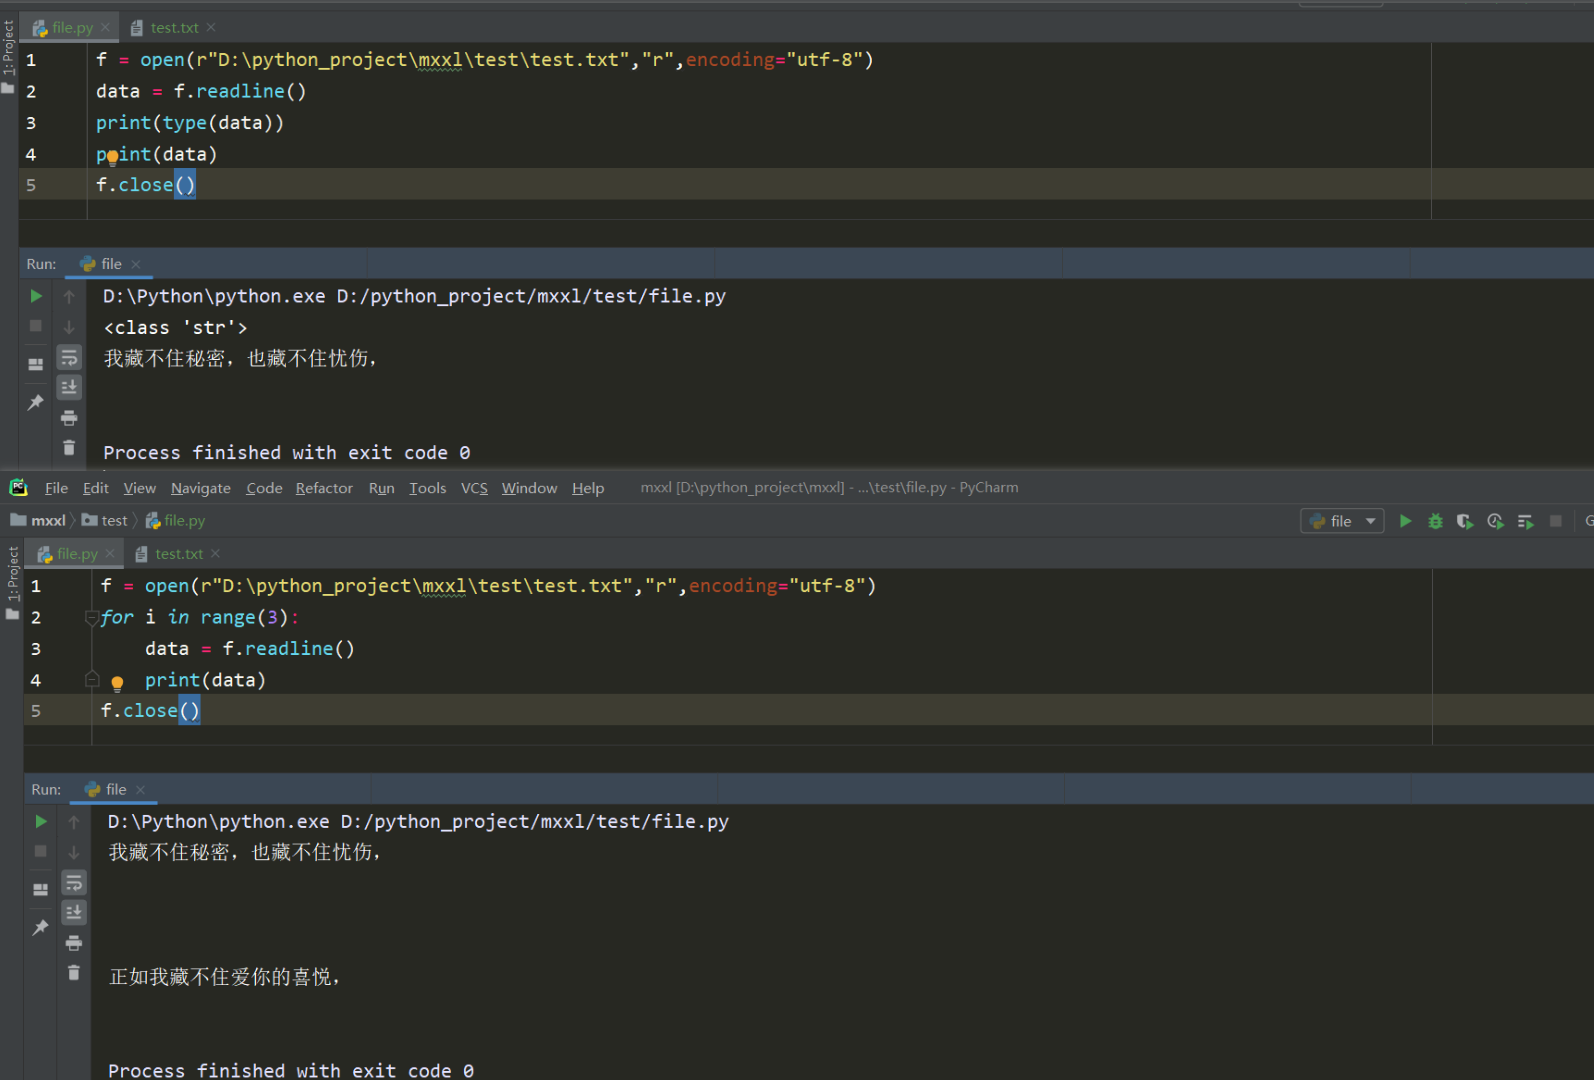Open the Project tool window in the upper window
The width and height of the screenshot is (1594, 1080).
click(9, 57)
